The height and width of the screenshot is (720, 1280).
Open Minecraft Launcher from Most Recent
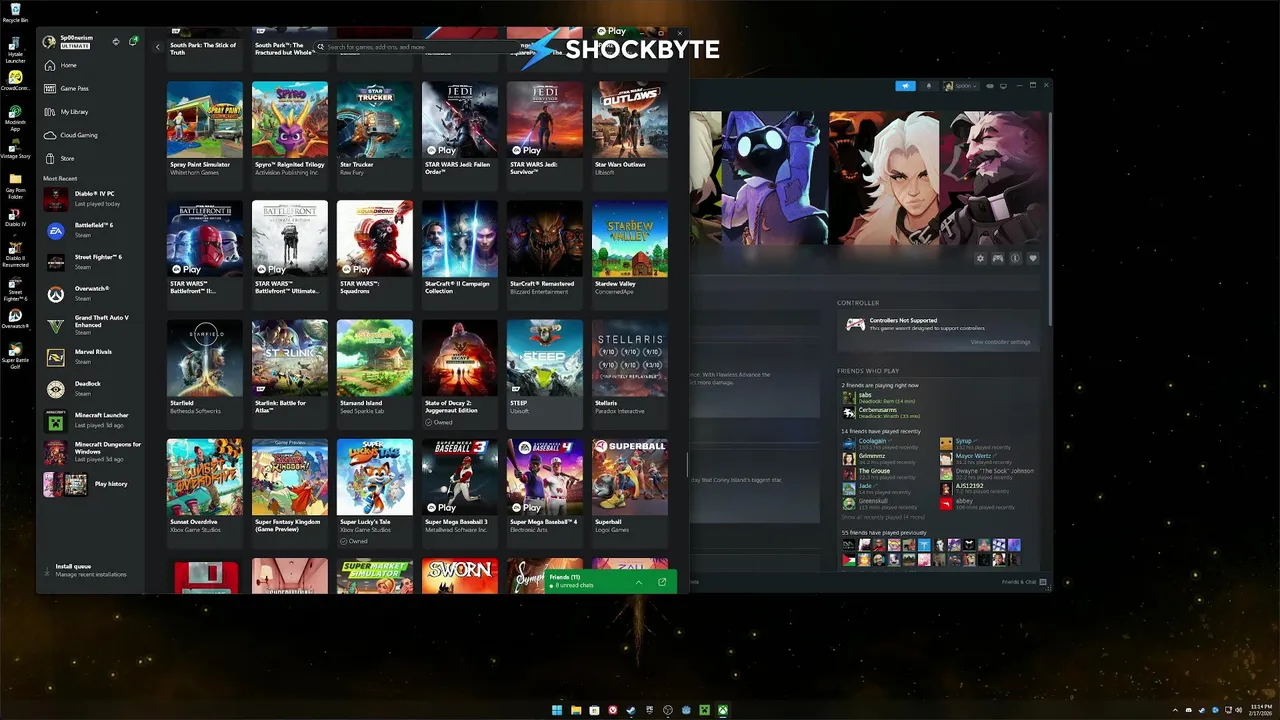91,420
